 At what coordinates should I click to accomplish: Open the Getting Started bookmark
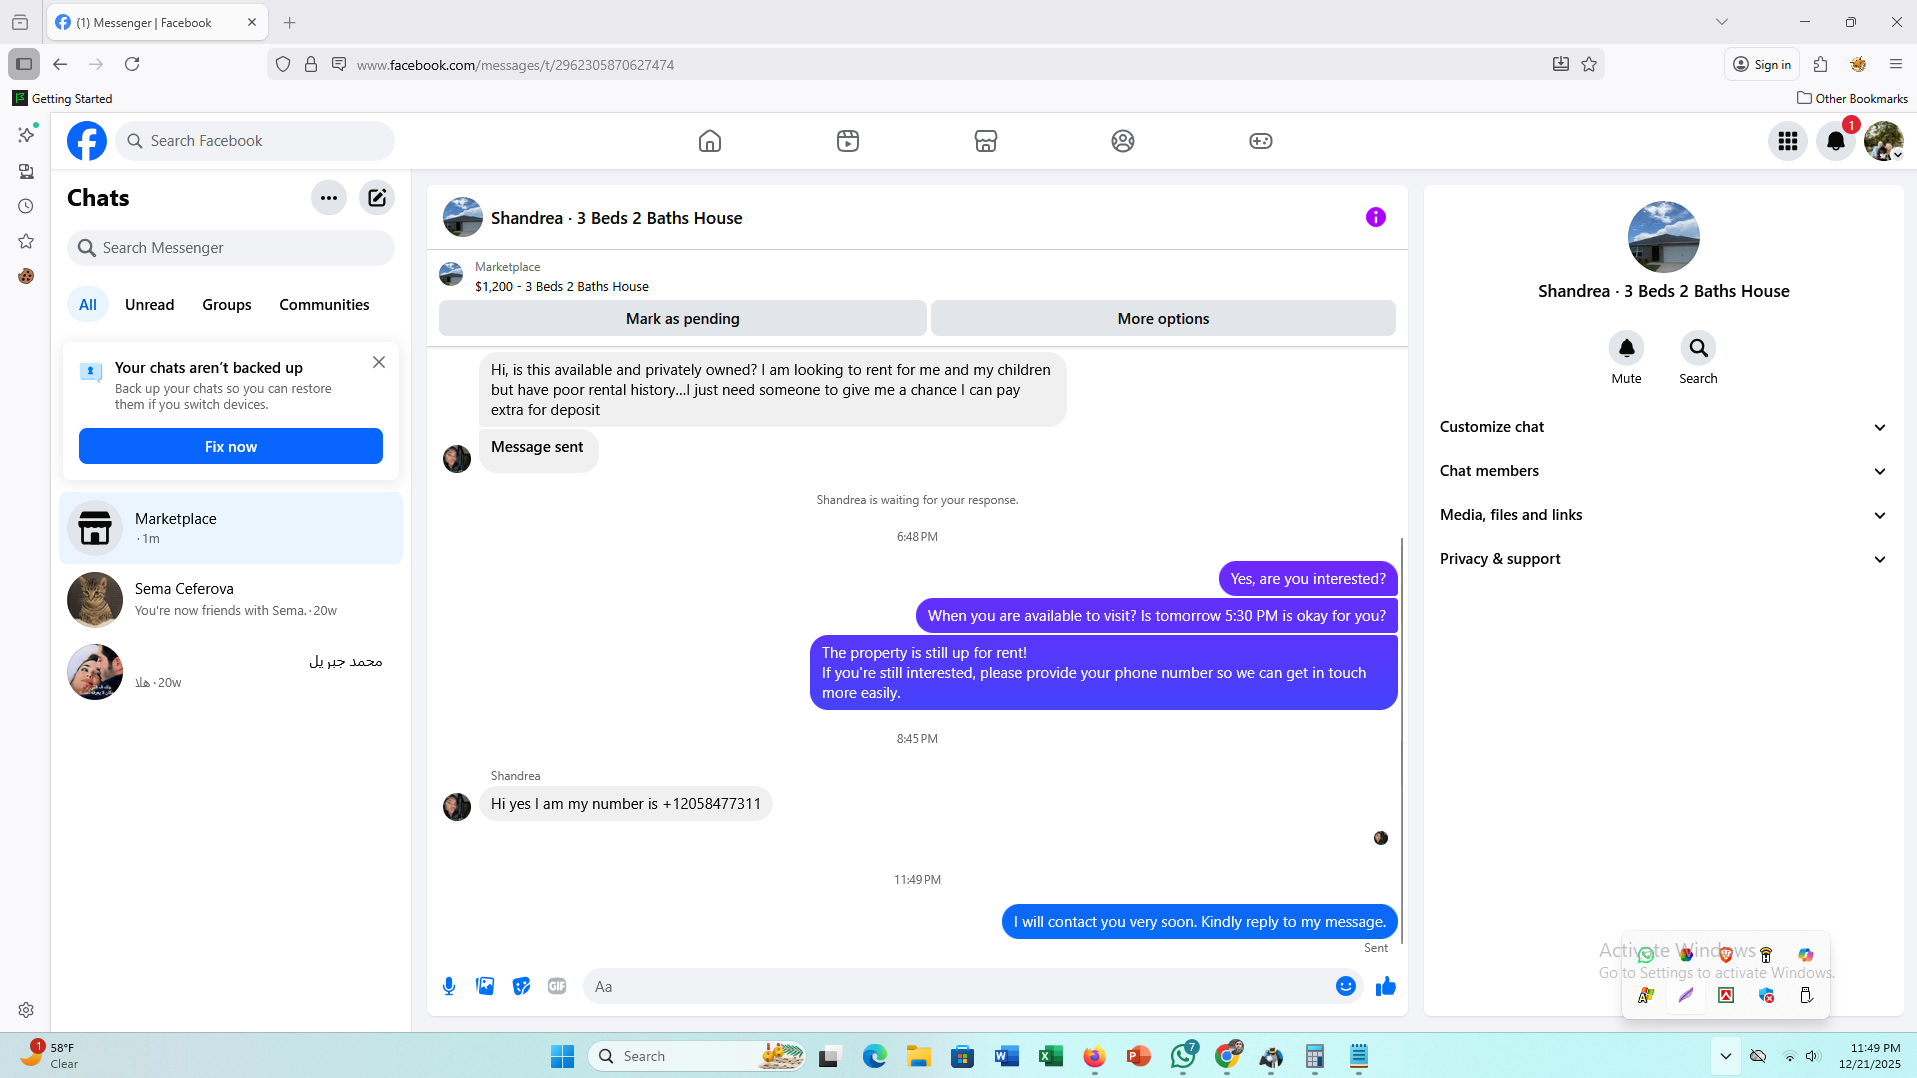(x=62, y=99)
